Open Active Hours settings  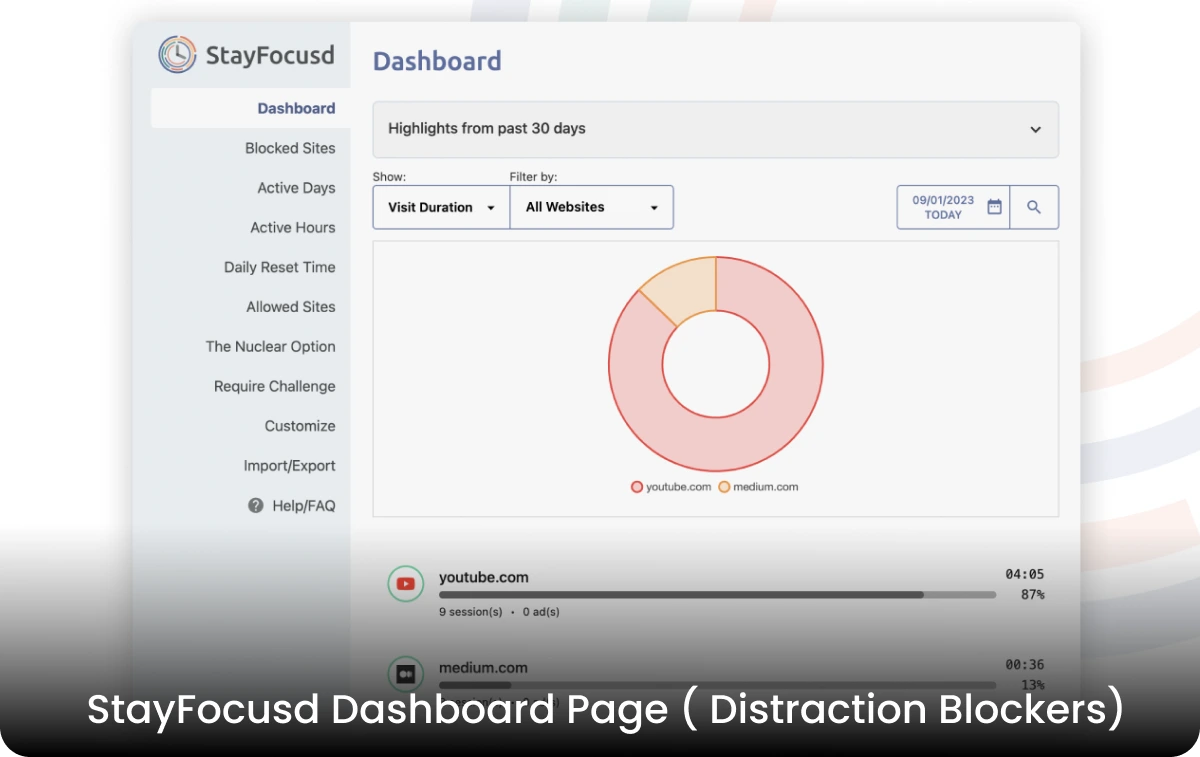pos(293,228)
